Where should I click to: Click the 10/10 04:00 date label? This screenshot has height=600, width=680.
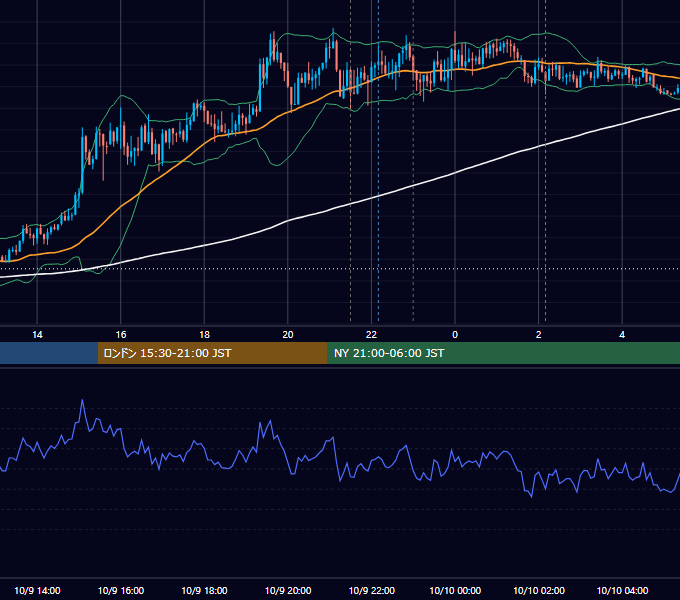(x=622, y=590)
